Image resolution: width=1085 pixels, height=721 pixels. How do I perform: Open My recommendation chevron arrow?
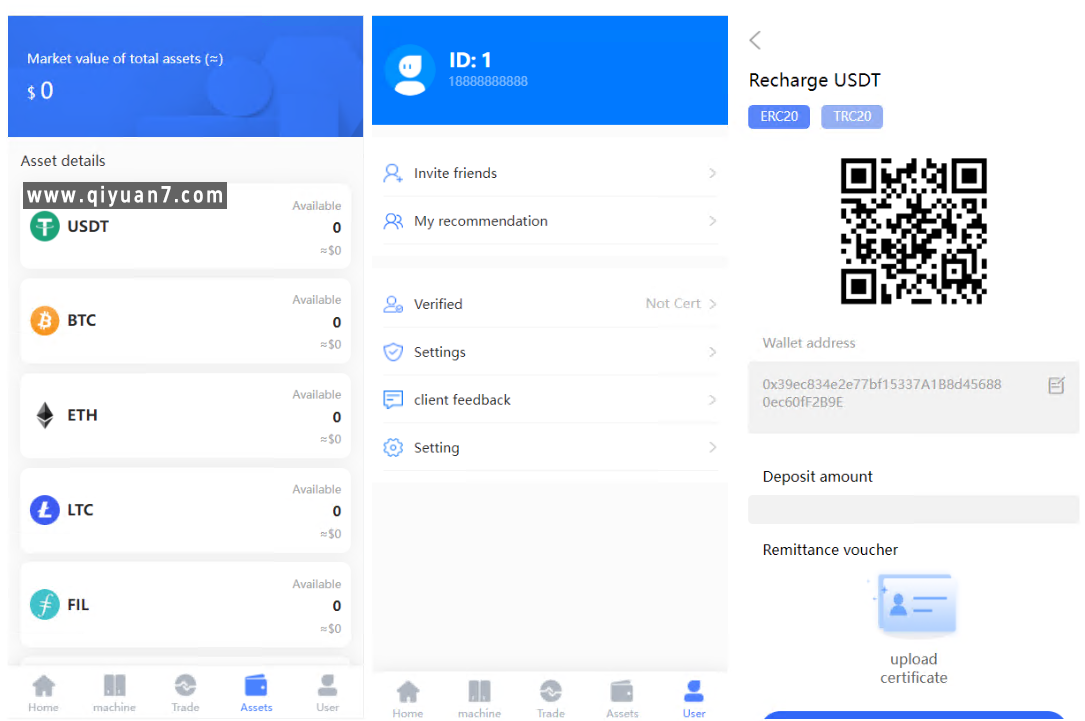point(712,221)
